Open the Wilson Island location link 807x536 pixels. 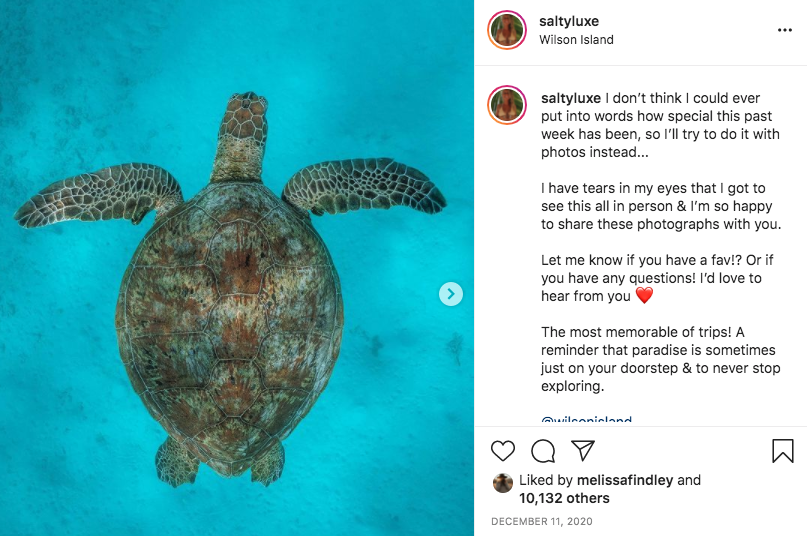pos(576,40)
